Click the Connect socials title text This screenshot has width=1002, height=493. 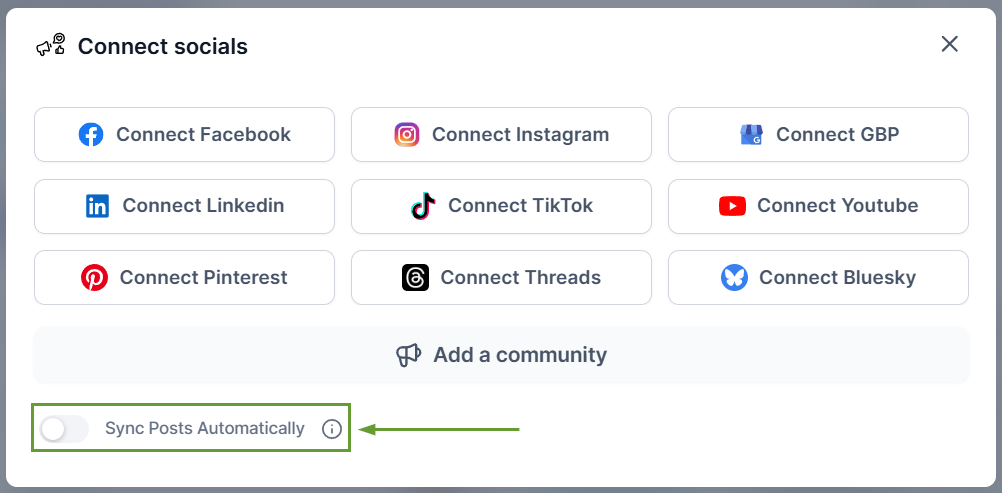click(163, 46)
